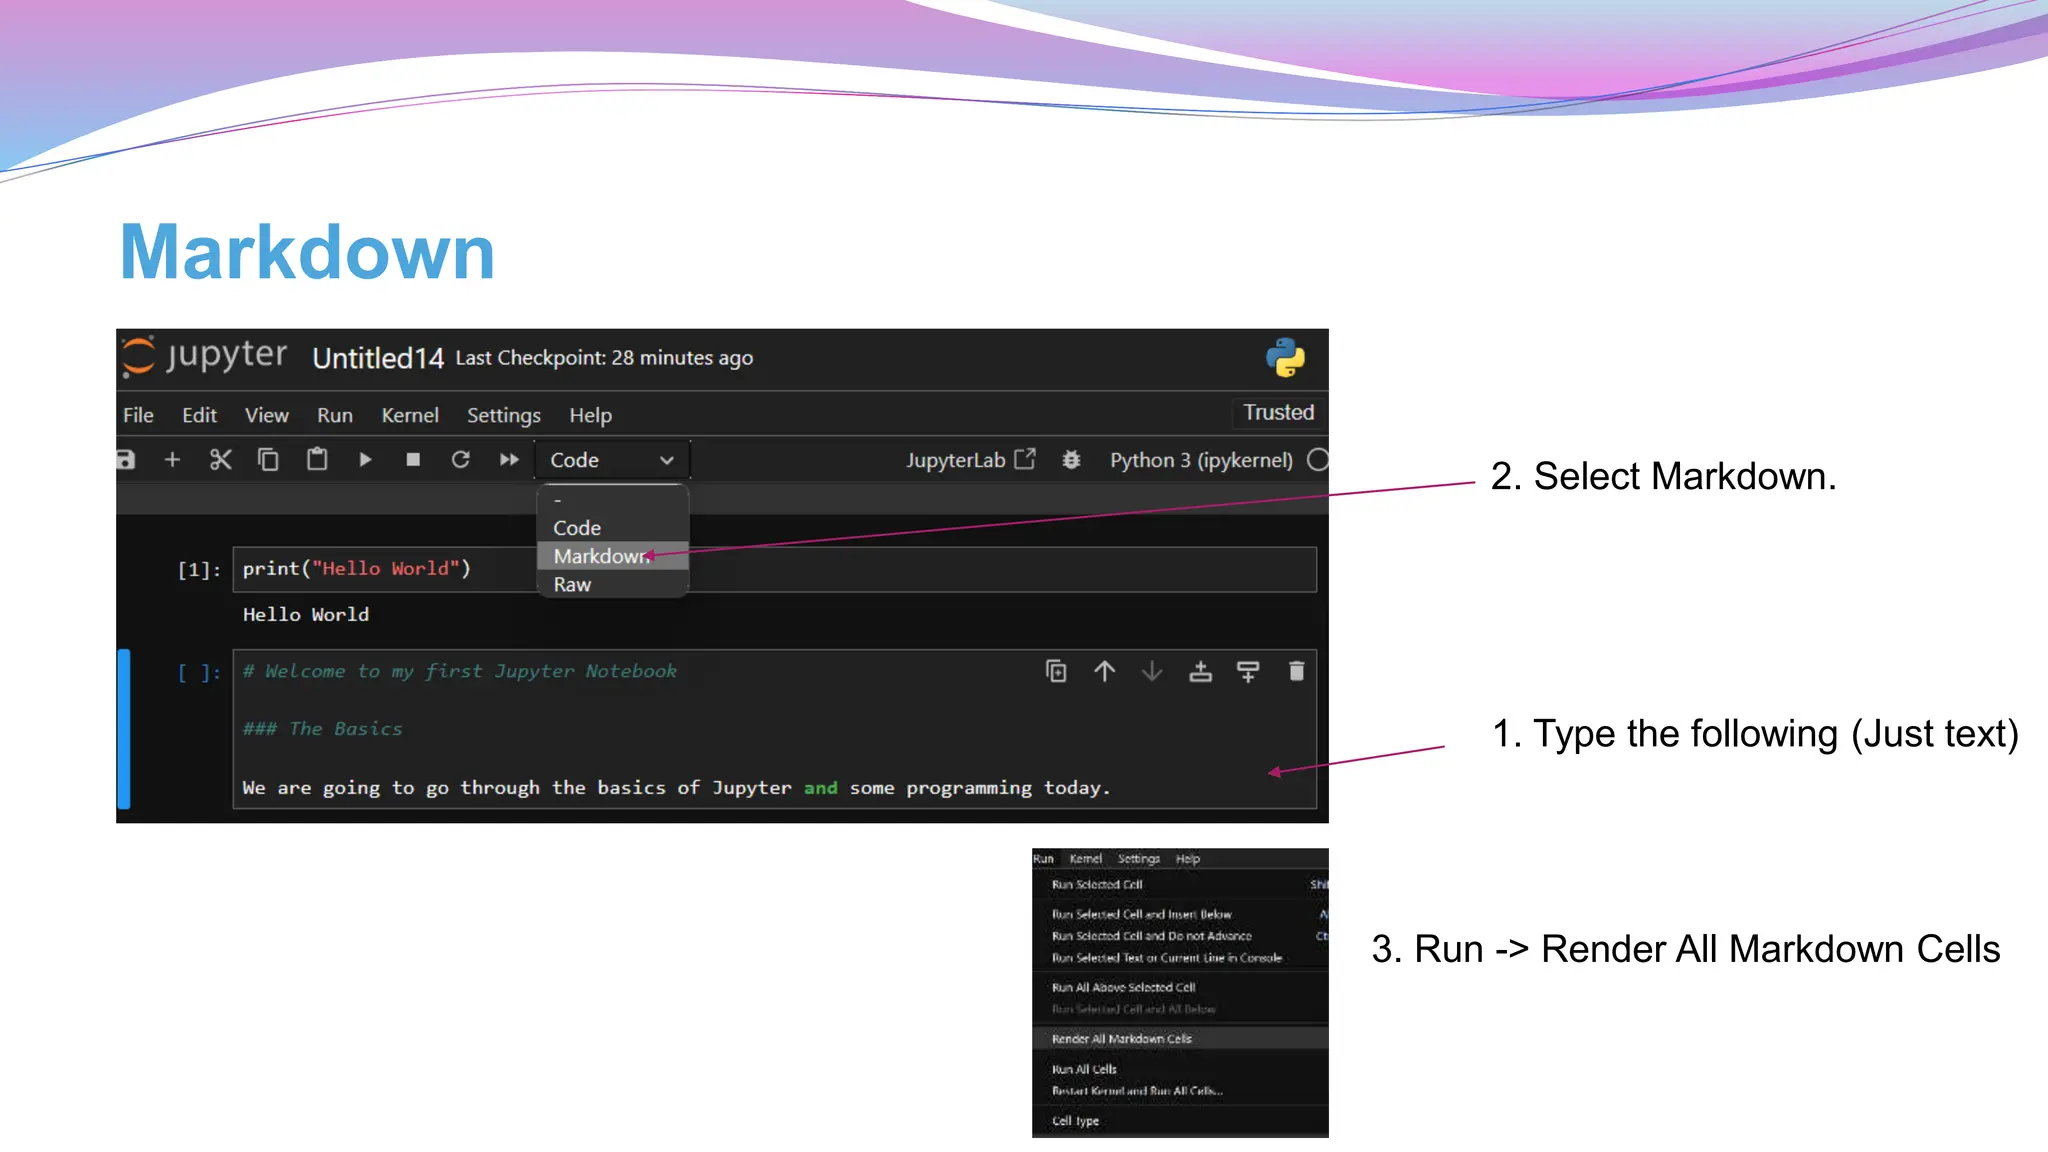Click the empty [ ]: cell prompt
The width and height of the screenshot is (2048, 1152).
(x=199, y=673)
